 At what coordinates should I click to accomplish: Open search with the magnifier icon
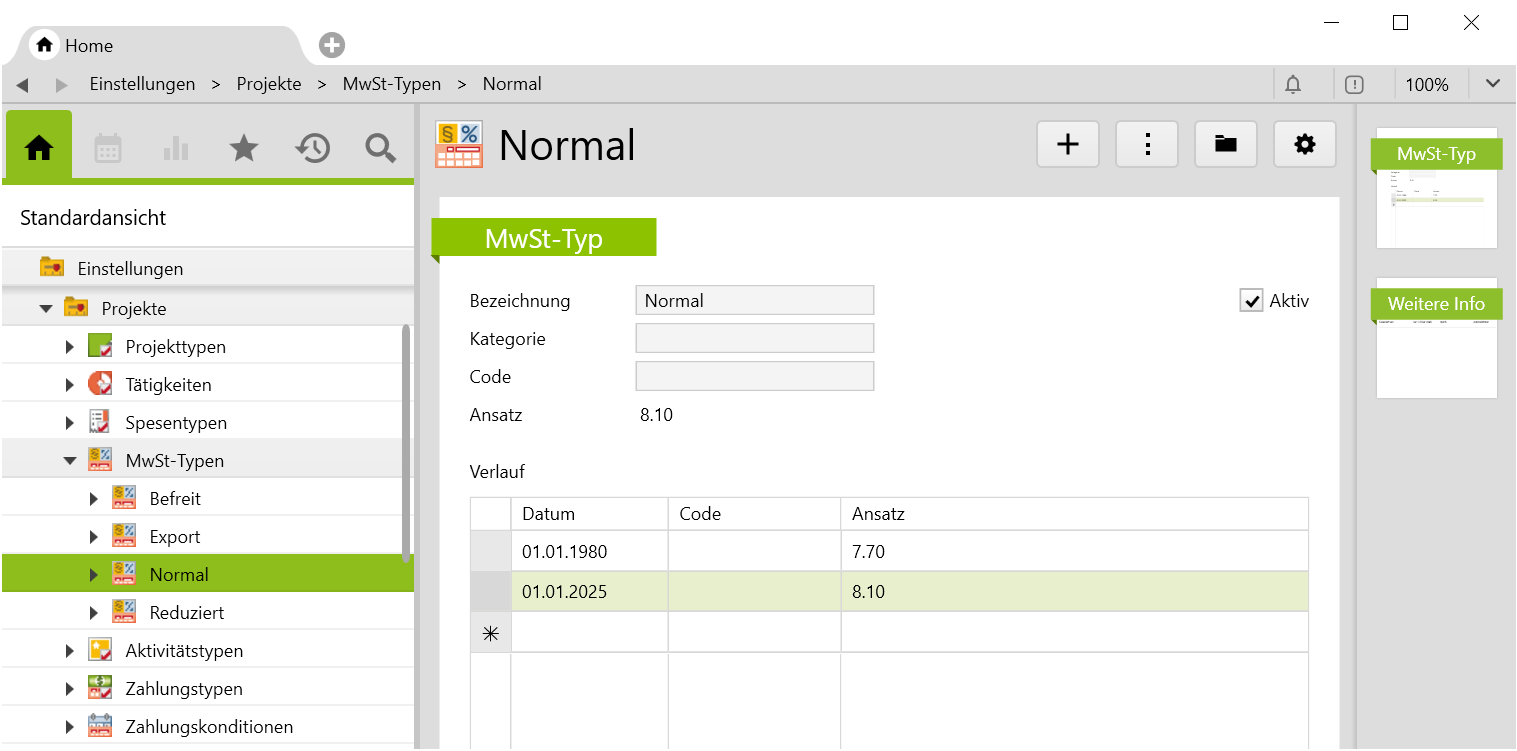click(380, 149)
